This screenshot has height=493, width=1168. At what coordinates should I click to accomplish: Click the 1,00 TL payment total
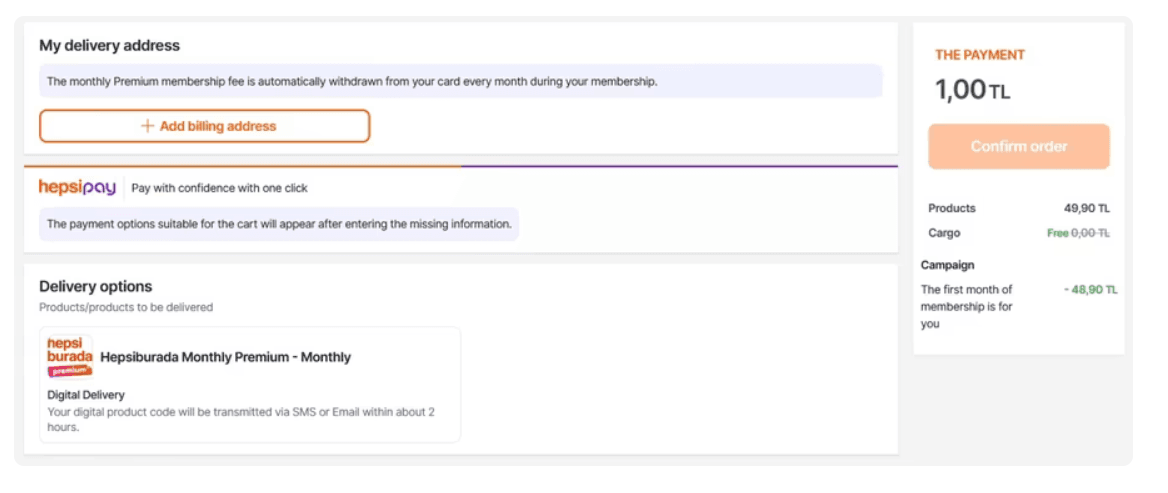(973, 90)
